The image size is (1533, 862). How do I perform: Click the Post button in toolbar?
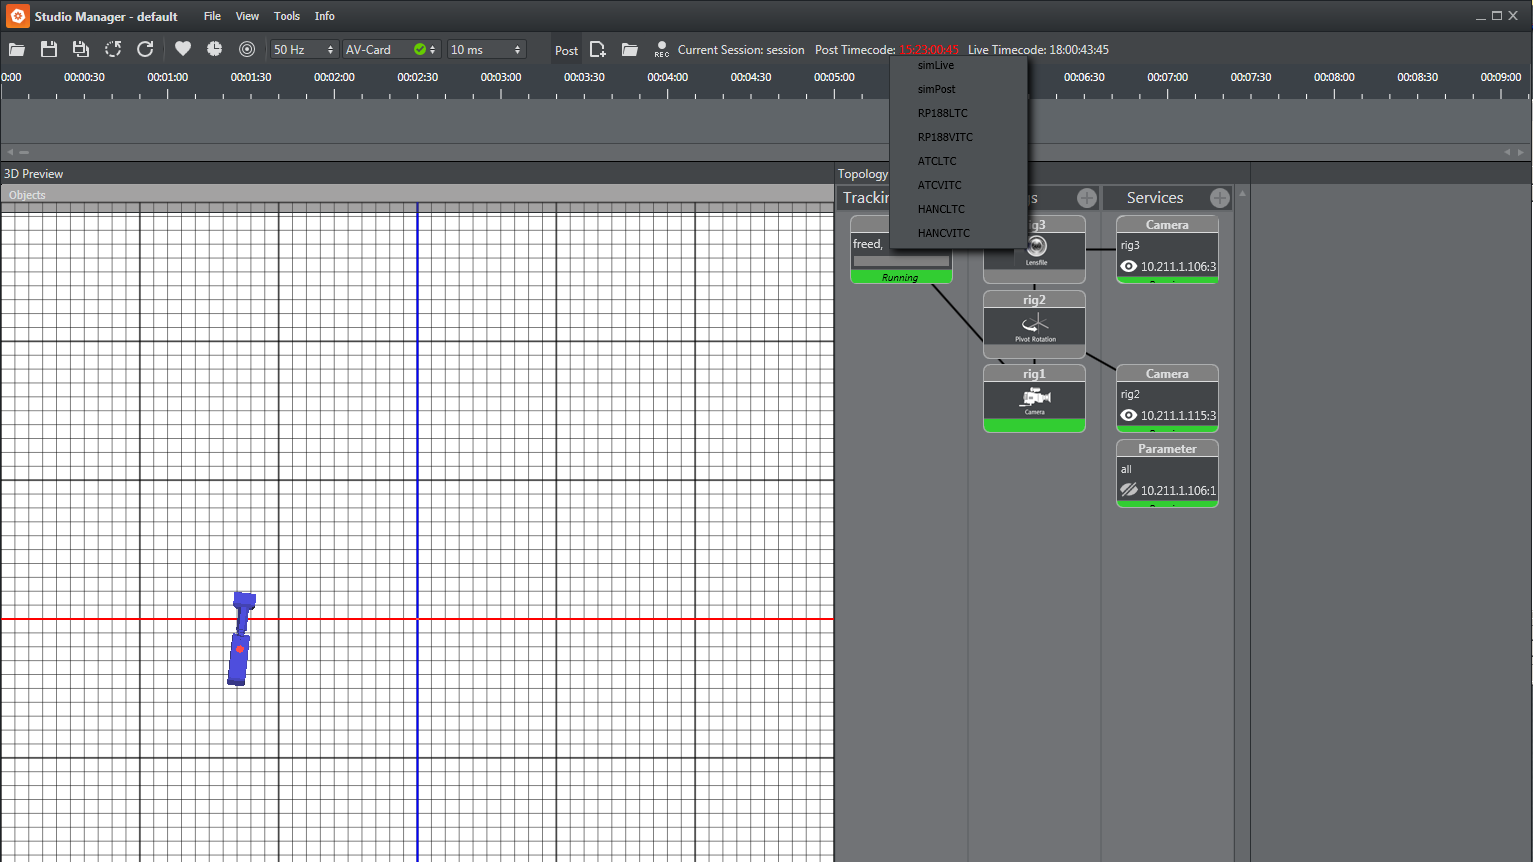566,50
